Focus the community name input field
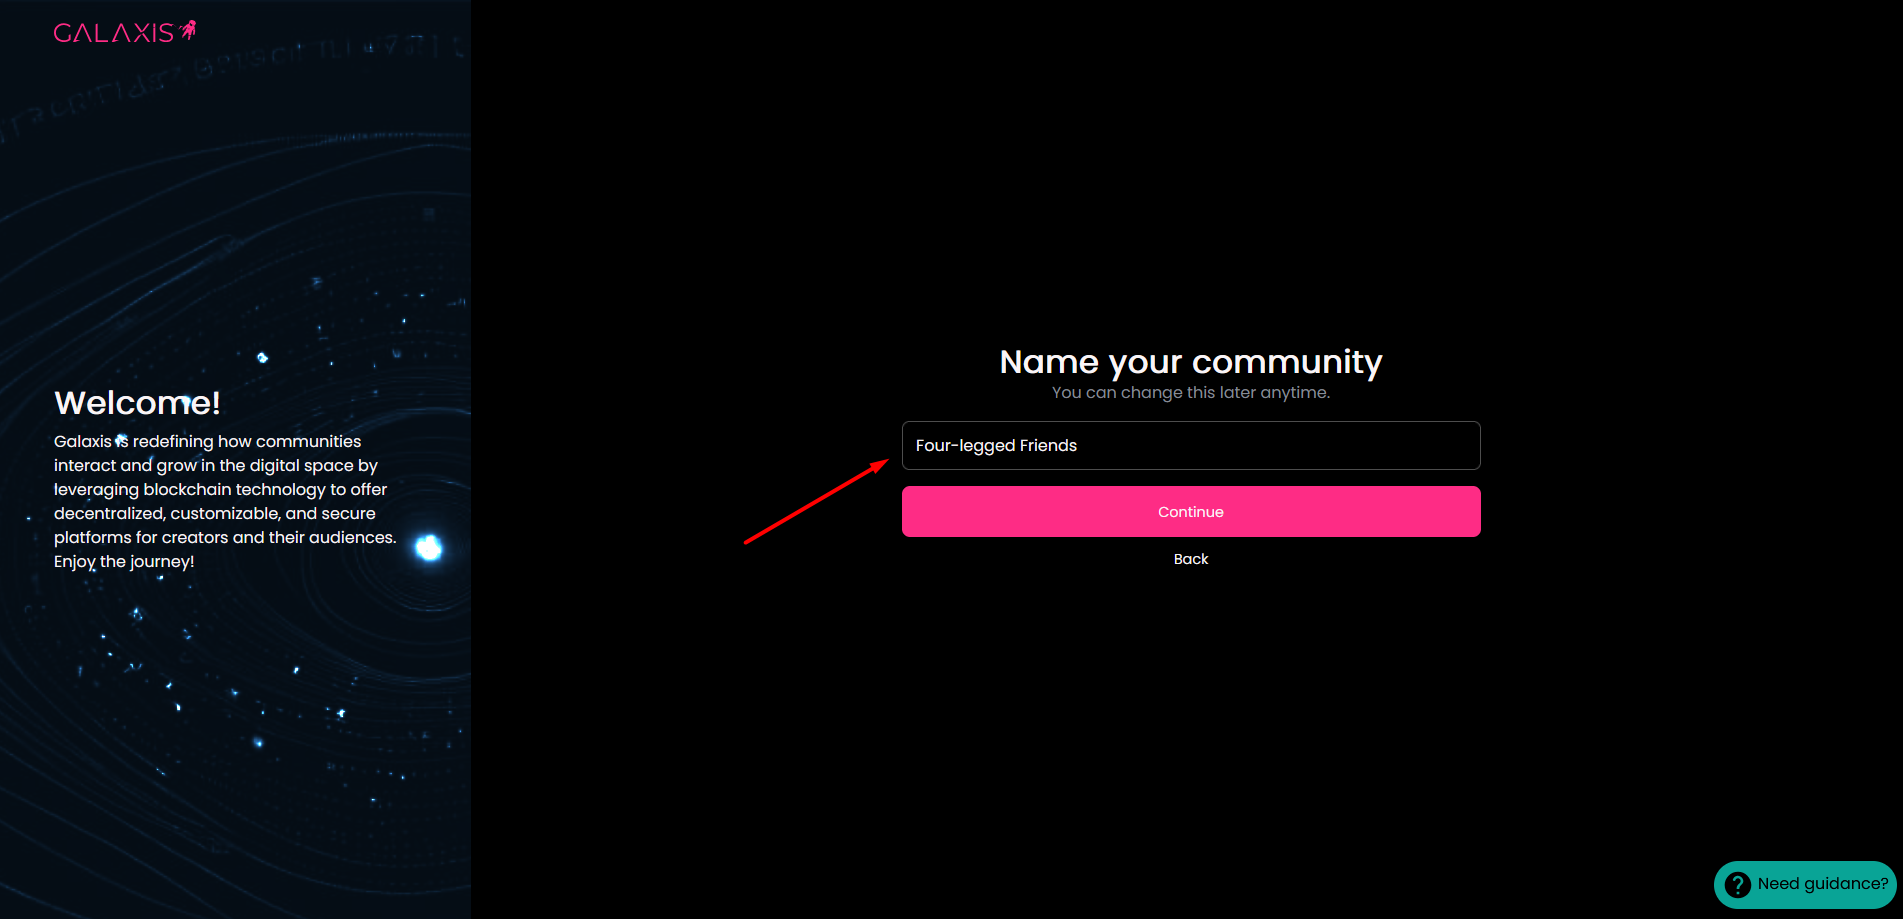The width and height of the screenshot is (1903, 919). click(1190, 446)
